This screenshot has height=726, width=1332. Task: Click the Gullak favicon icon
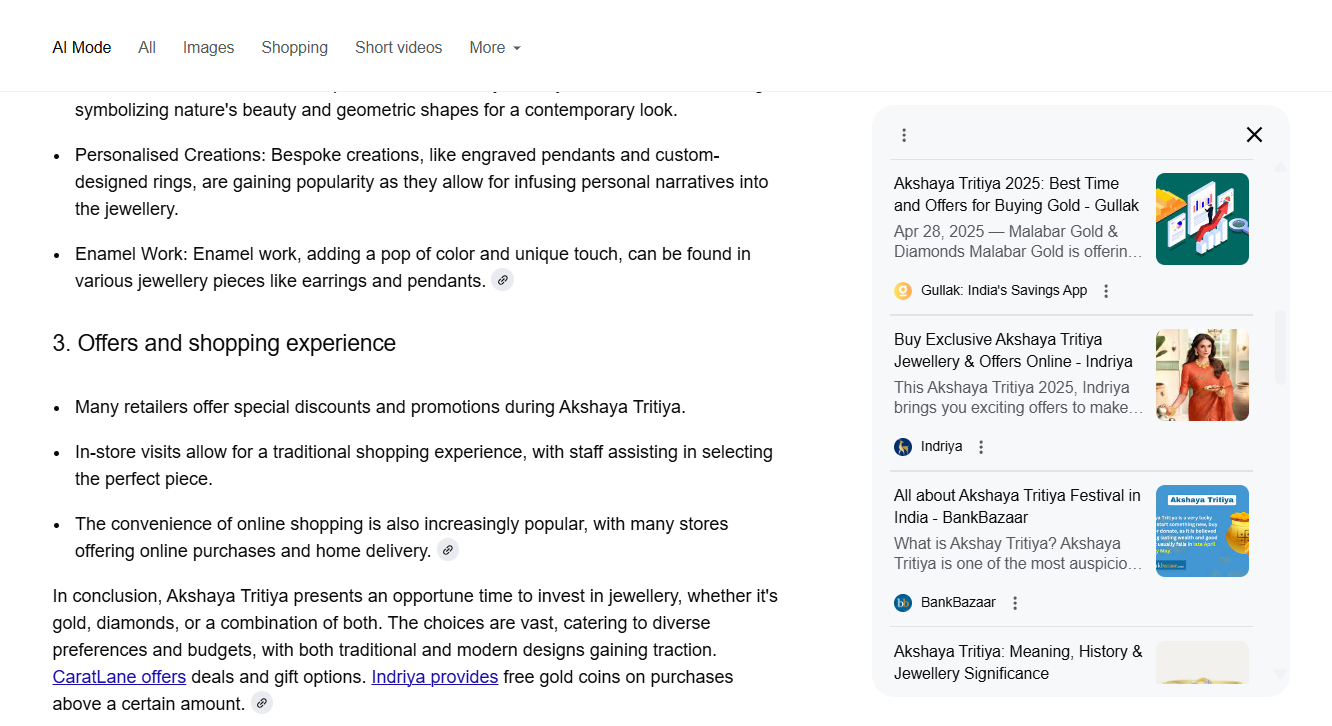(903, 291)
